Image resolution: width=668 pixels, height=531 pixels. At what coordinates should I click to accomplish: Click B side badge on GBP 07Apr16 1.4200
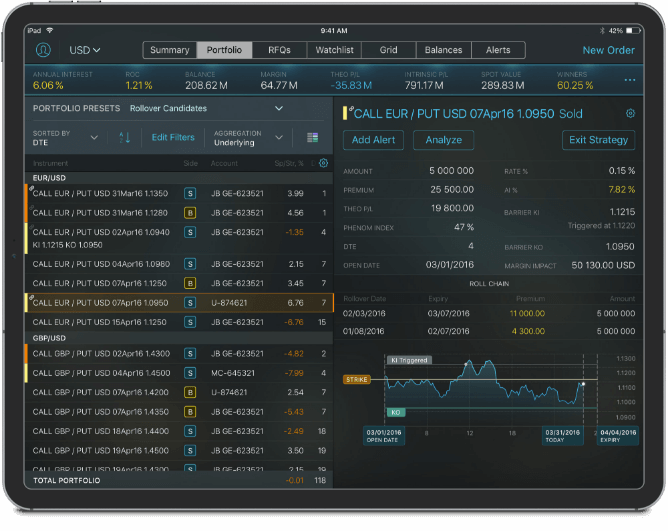click(x=190, y=393)
